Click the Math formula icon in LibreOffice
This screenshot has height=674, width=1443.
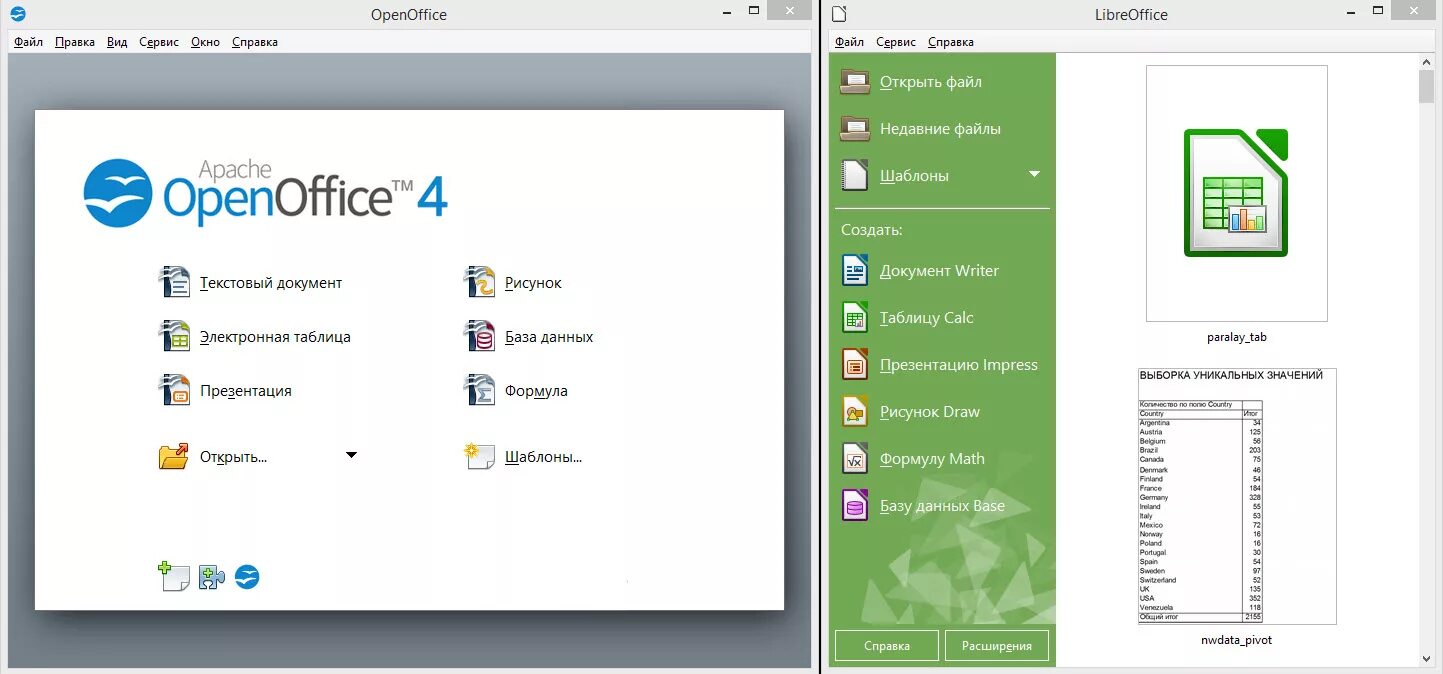pyautogui.click(x=855, y=458)
